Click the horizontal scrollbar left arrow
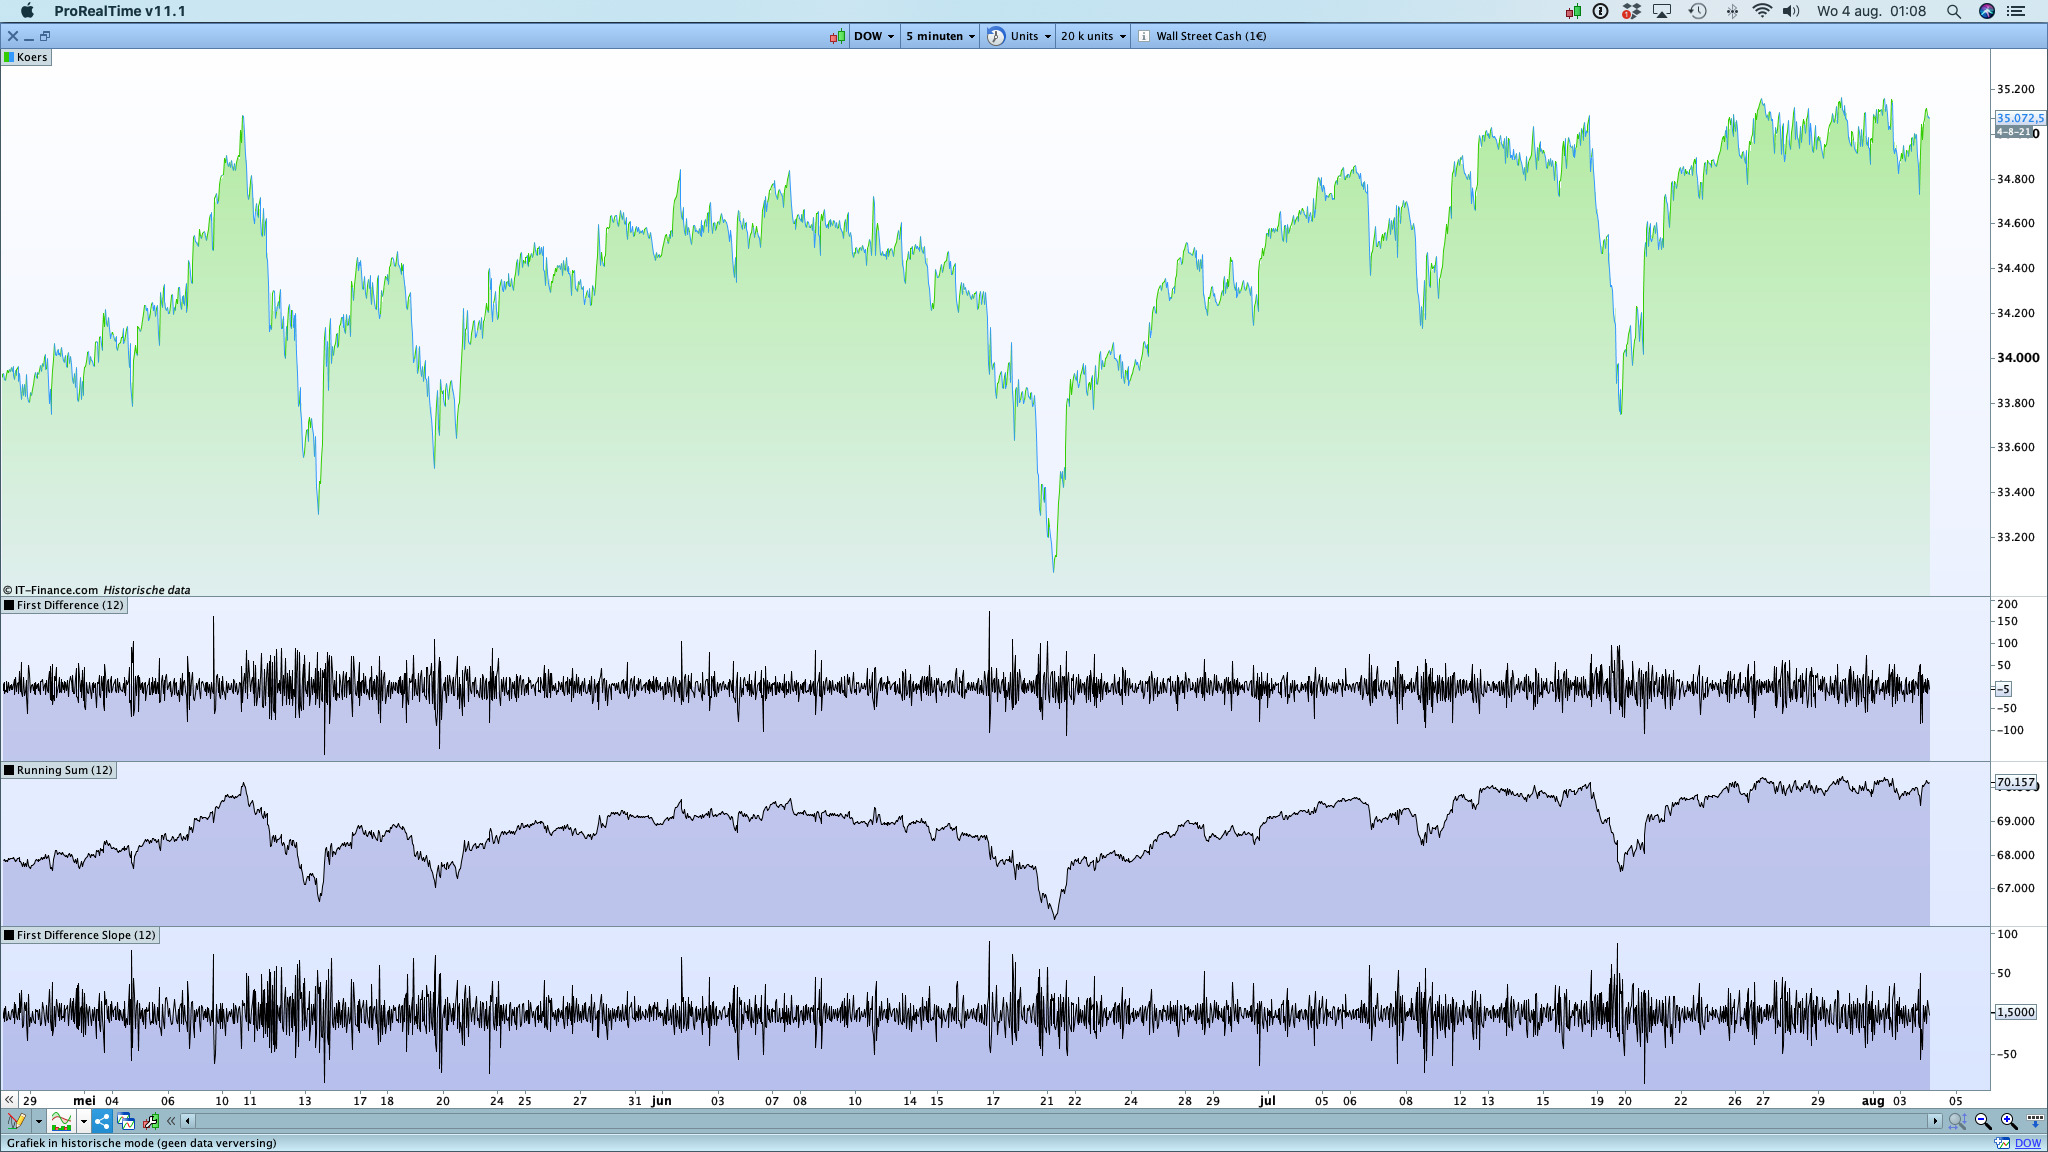 coord(188,1121)
